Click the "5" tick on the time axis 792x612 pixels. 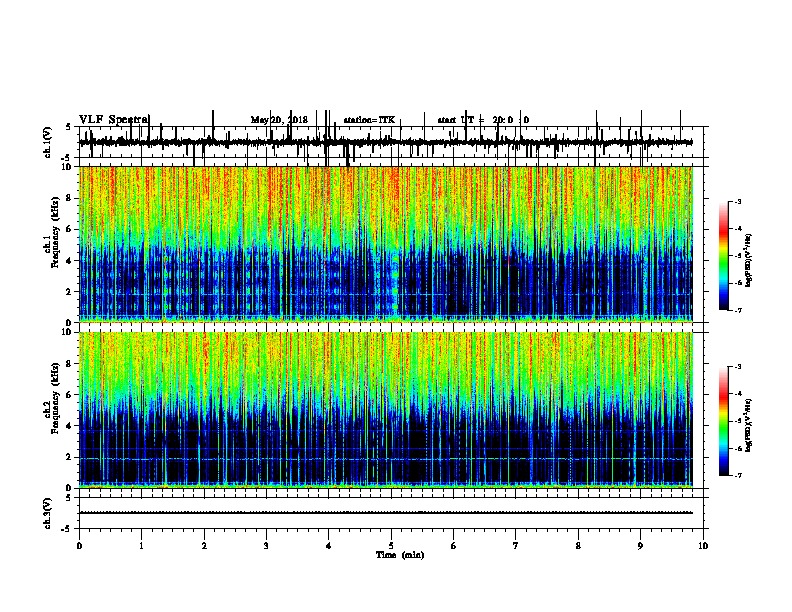tap(391, 546)
